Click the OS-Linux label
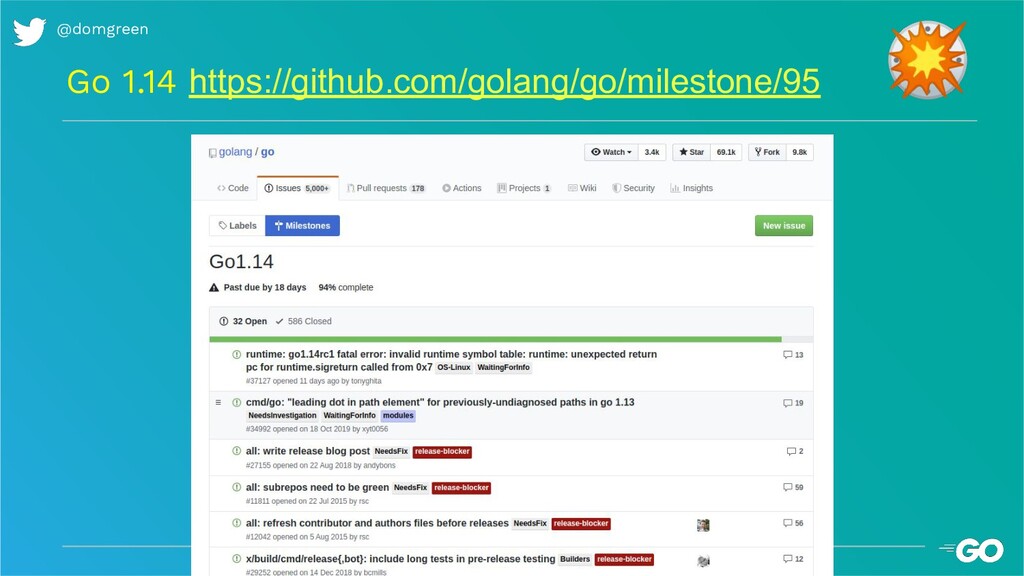This screenshot has width=1024, height=576. tap(454, 368)
